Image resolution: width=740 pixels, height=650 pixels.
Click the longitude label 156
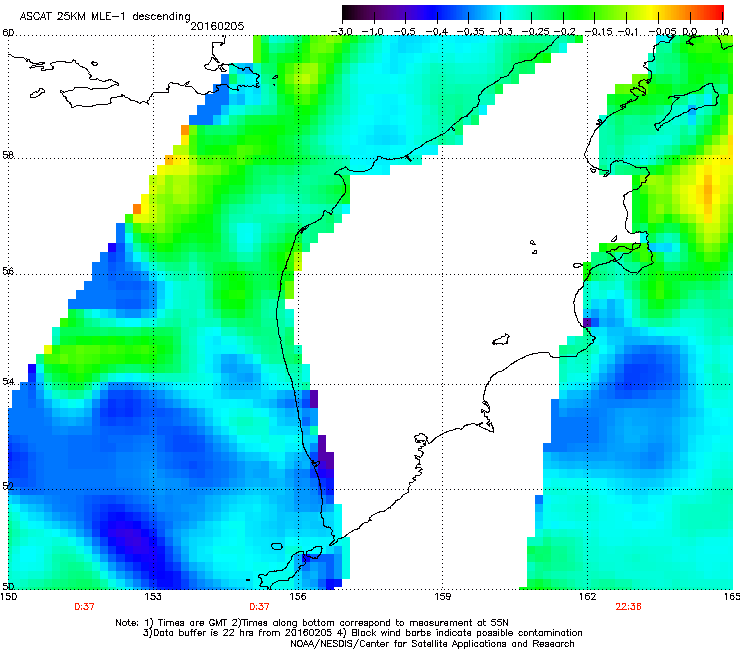[298, 597]
